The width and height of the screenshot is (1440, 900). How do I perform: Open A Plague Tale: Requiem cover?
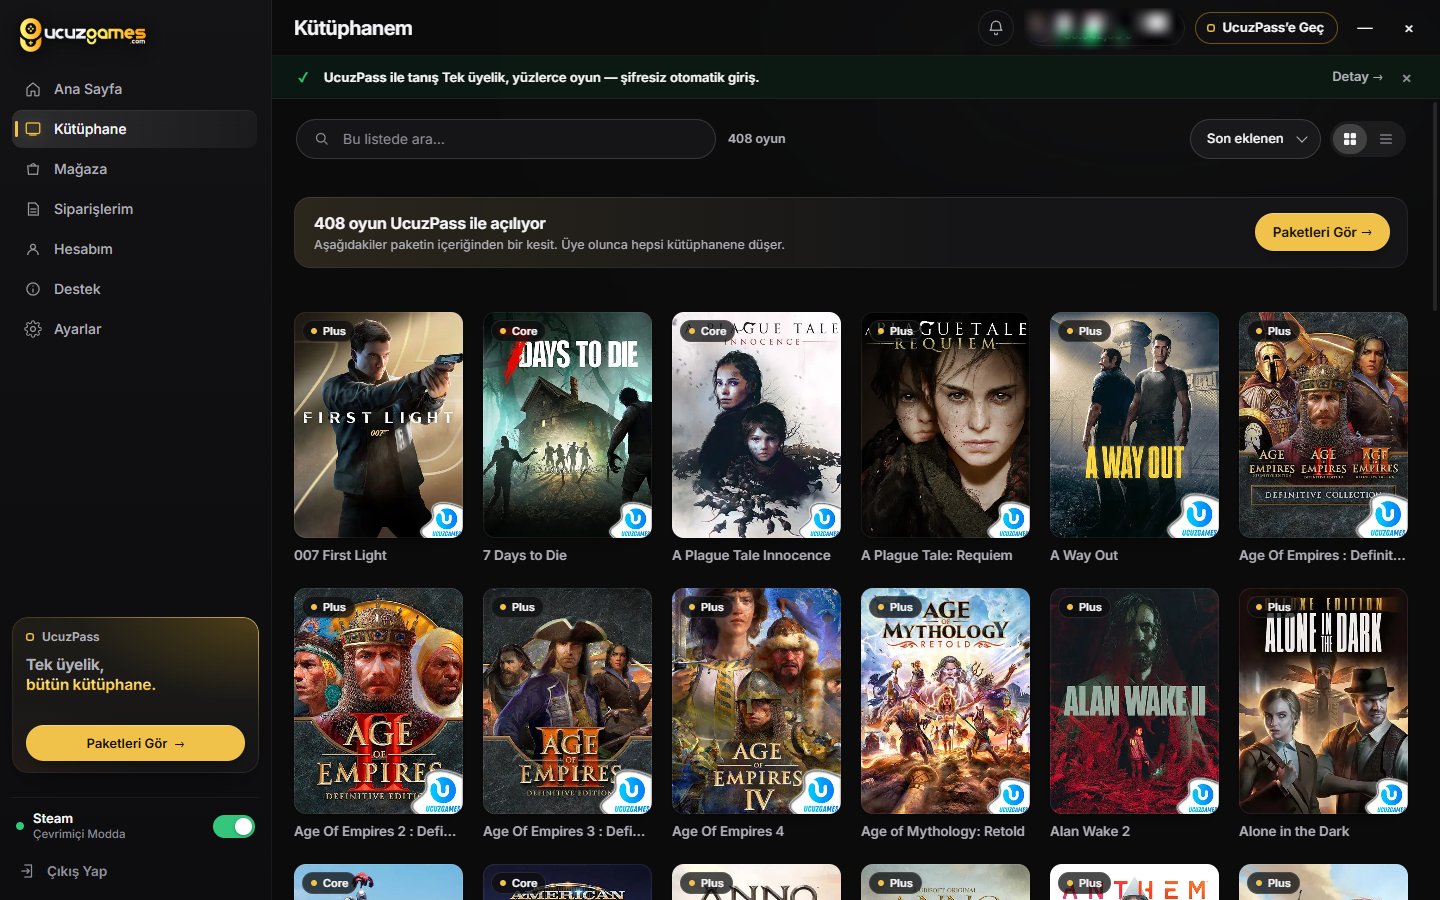tap(945, 425)
